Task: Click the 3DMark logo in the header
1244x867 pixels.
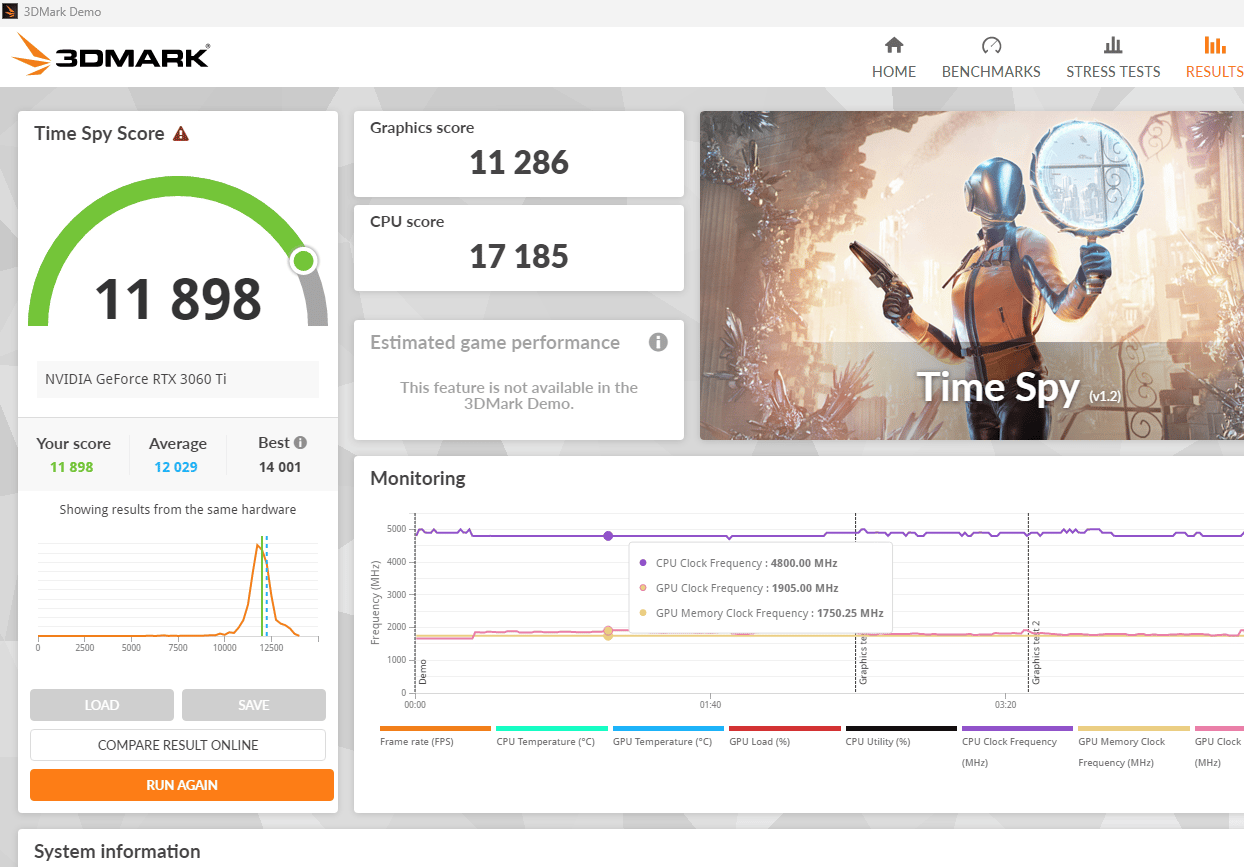Action: click(111, 56)
